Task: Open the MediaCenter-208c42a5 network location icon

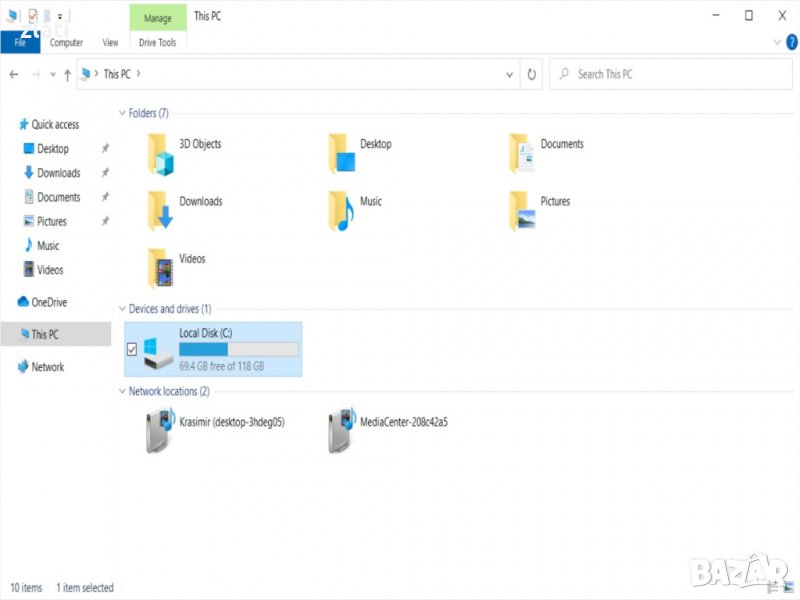Action: point(342,431)
